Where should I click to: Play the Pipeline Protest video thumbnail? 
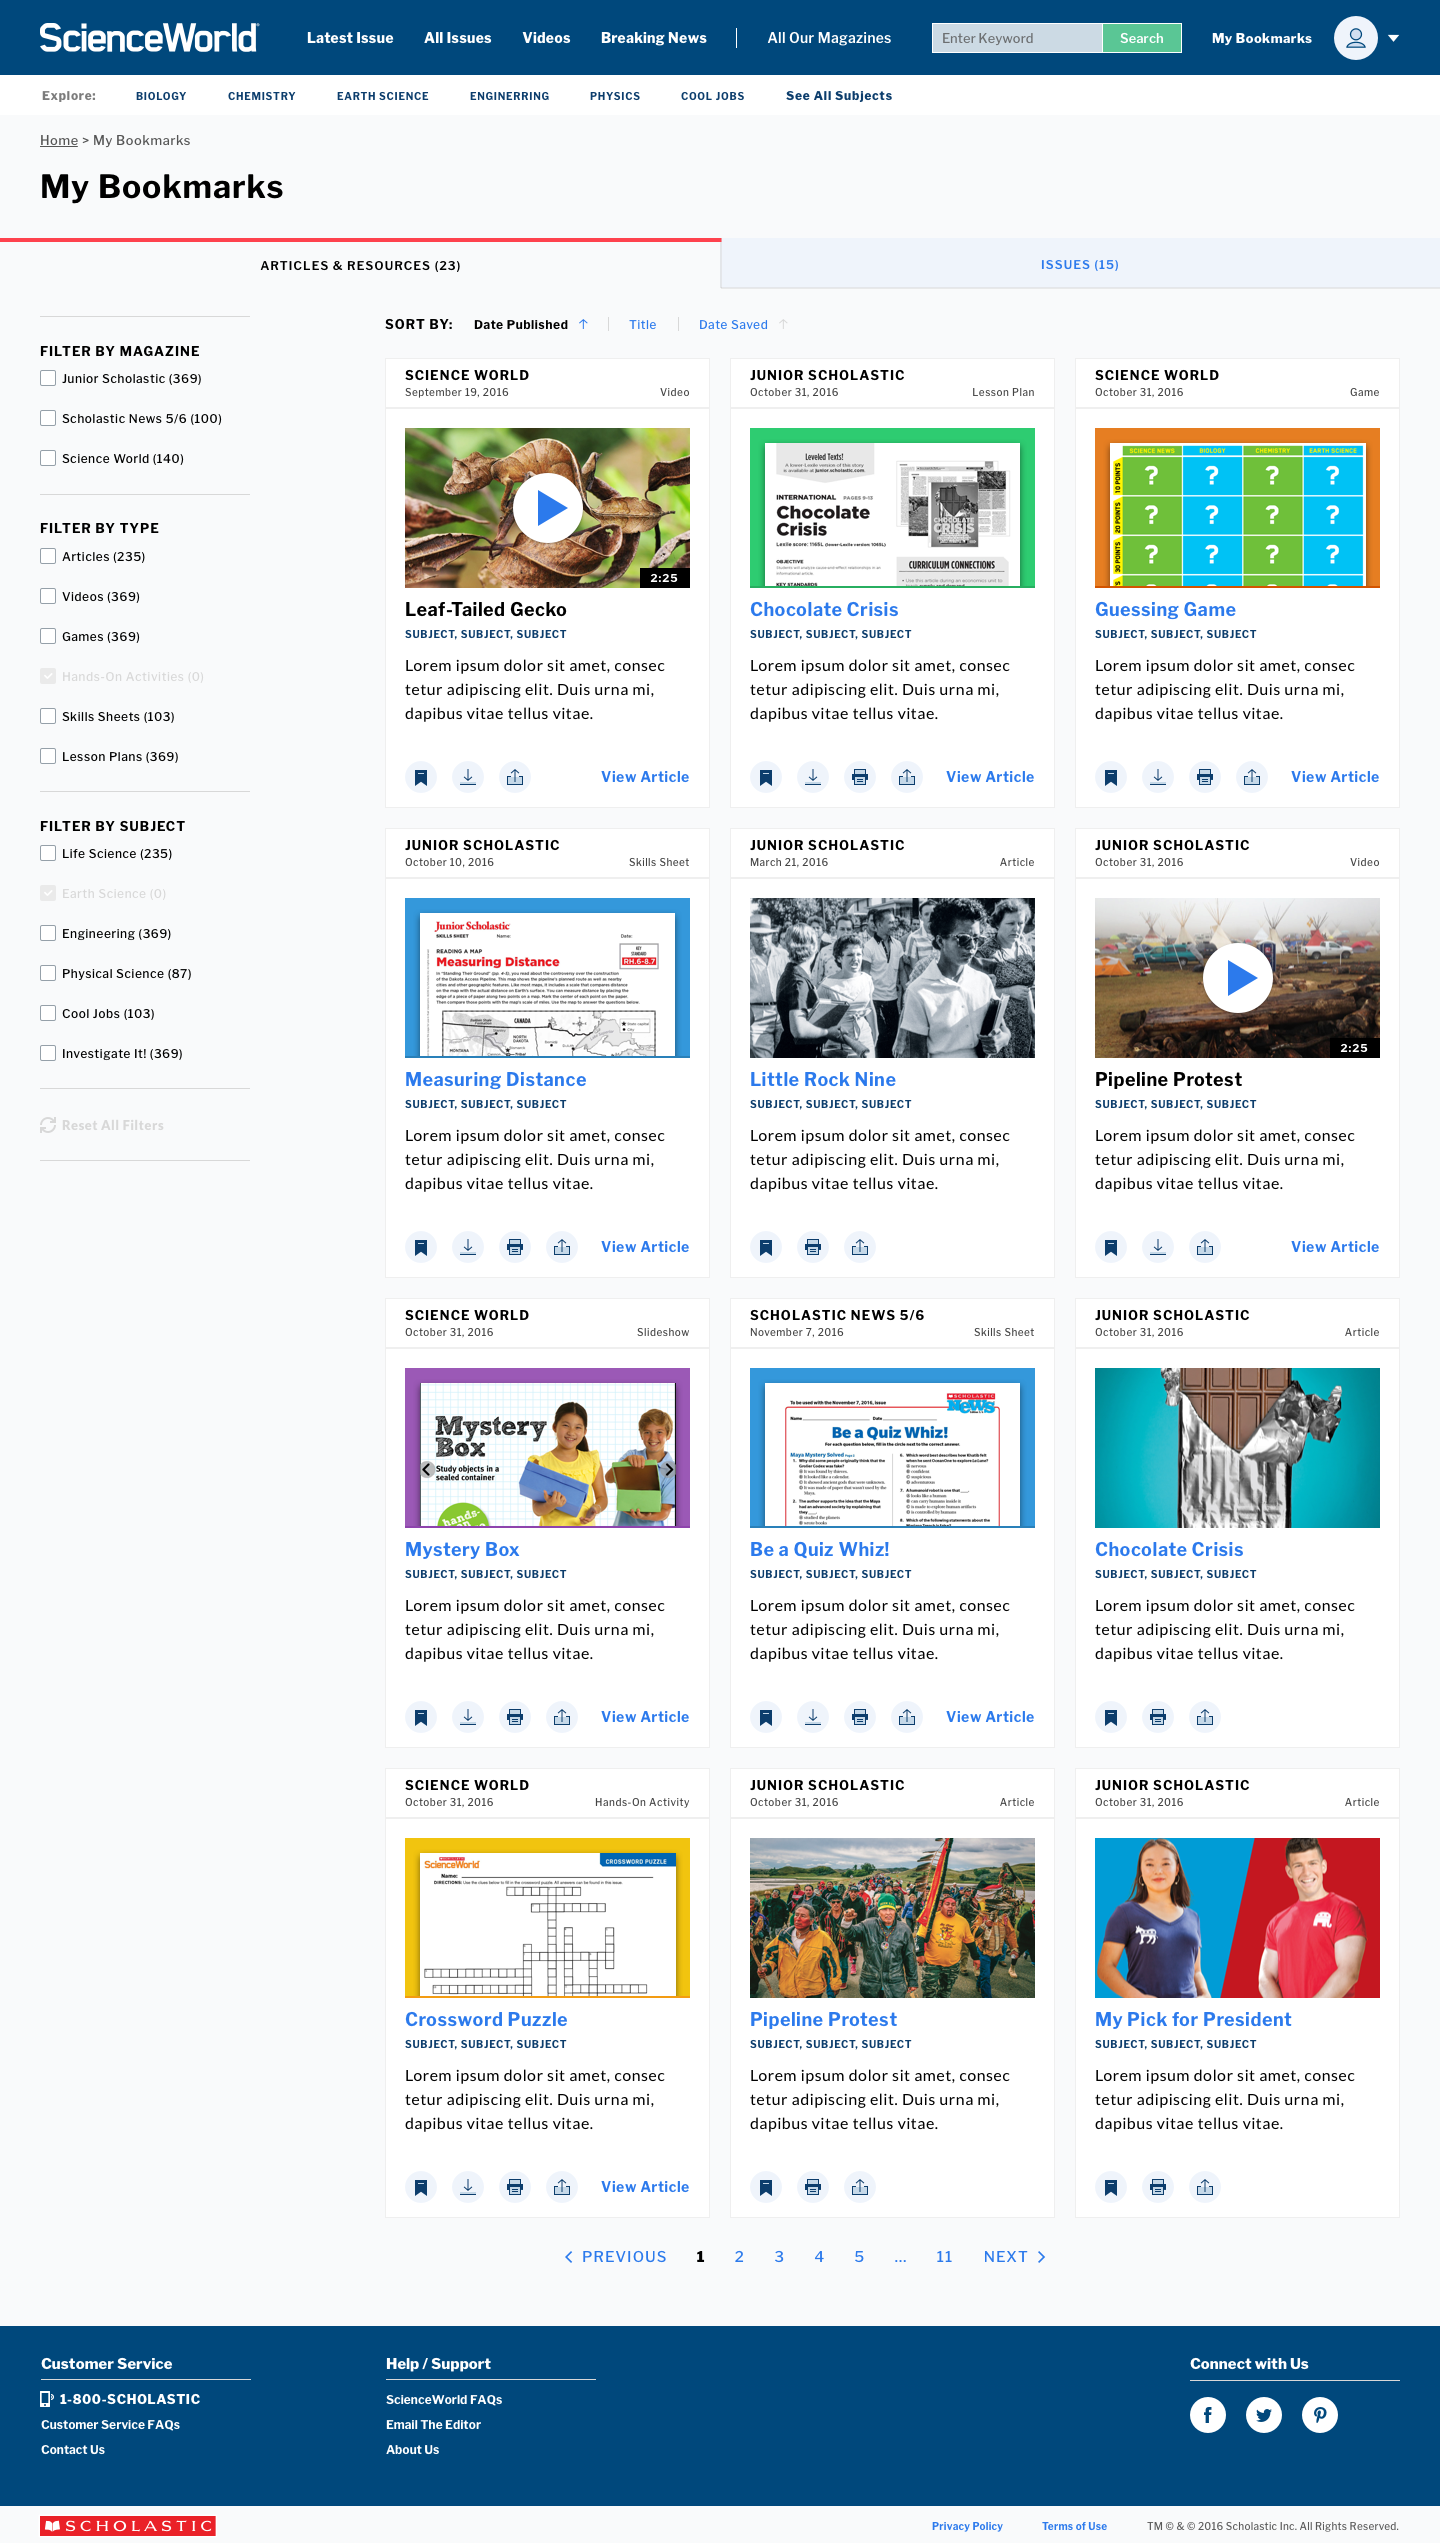pos(1237,978)
